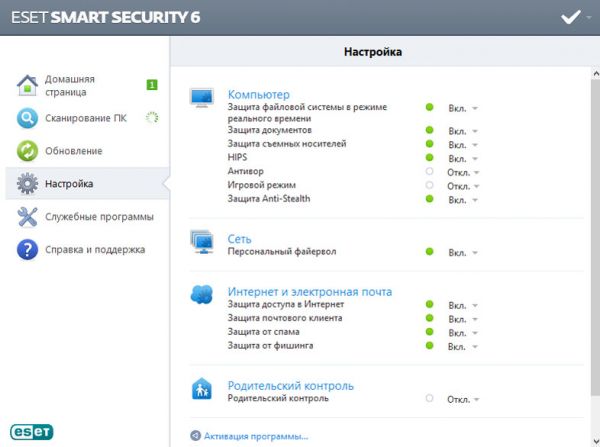Click the protection status checkmark in header
600x447 pixels.
pos(570,17)
